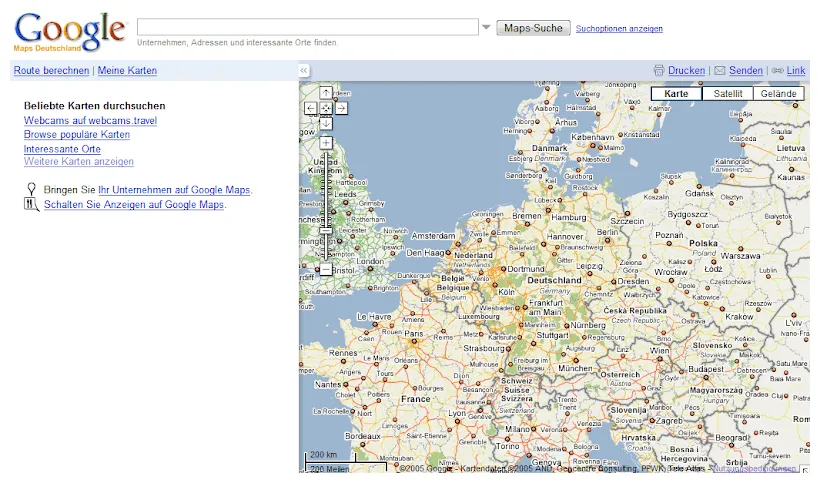Click the 200 km scale bar
820x483 pixels.
click(331, 457)
